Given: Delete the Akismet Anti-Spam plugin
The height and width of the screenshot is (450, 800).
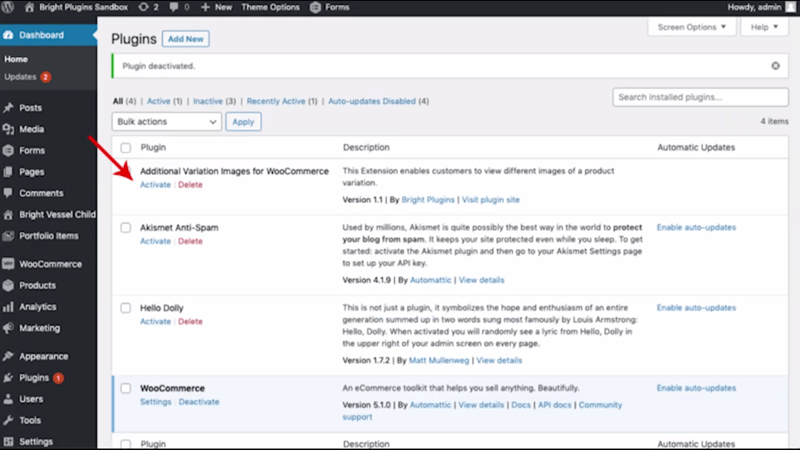Looking at the screenshot, I should click(x=190, y=241).
